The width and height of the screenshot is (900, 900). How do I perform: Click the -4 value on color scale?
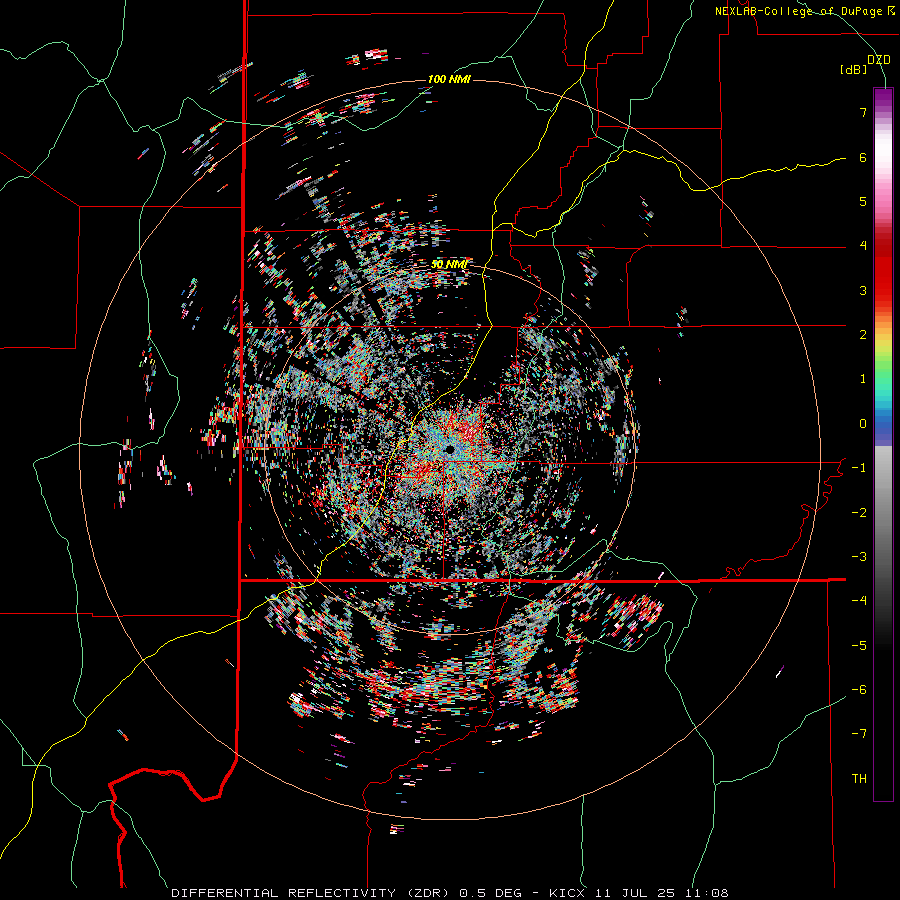(x=859, y=601)
